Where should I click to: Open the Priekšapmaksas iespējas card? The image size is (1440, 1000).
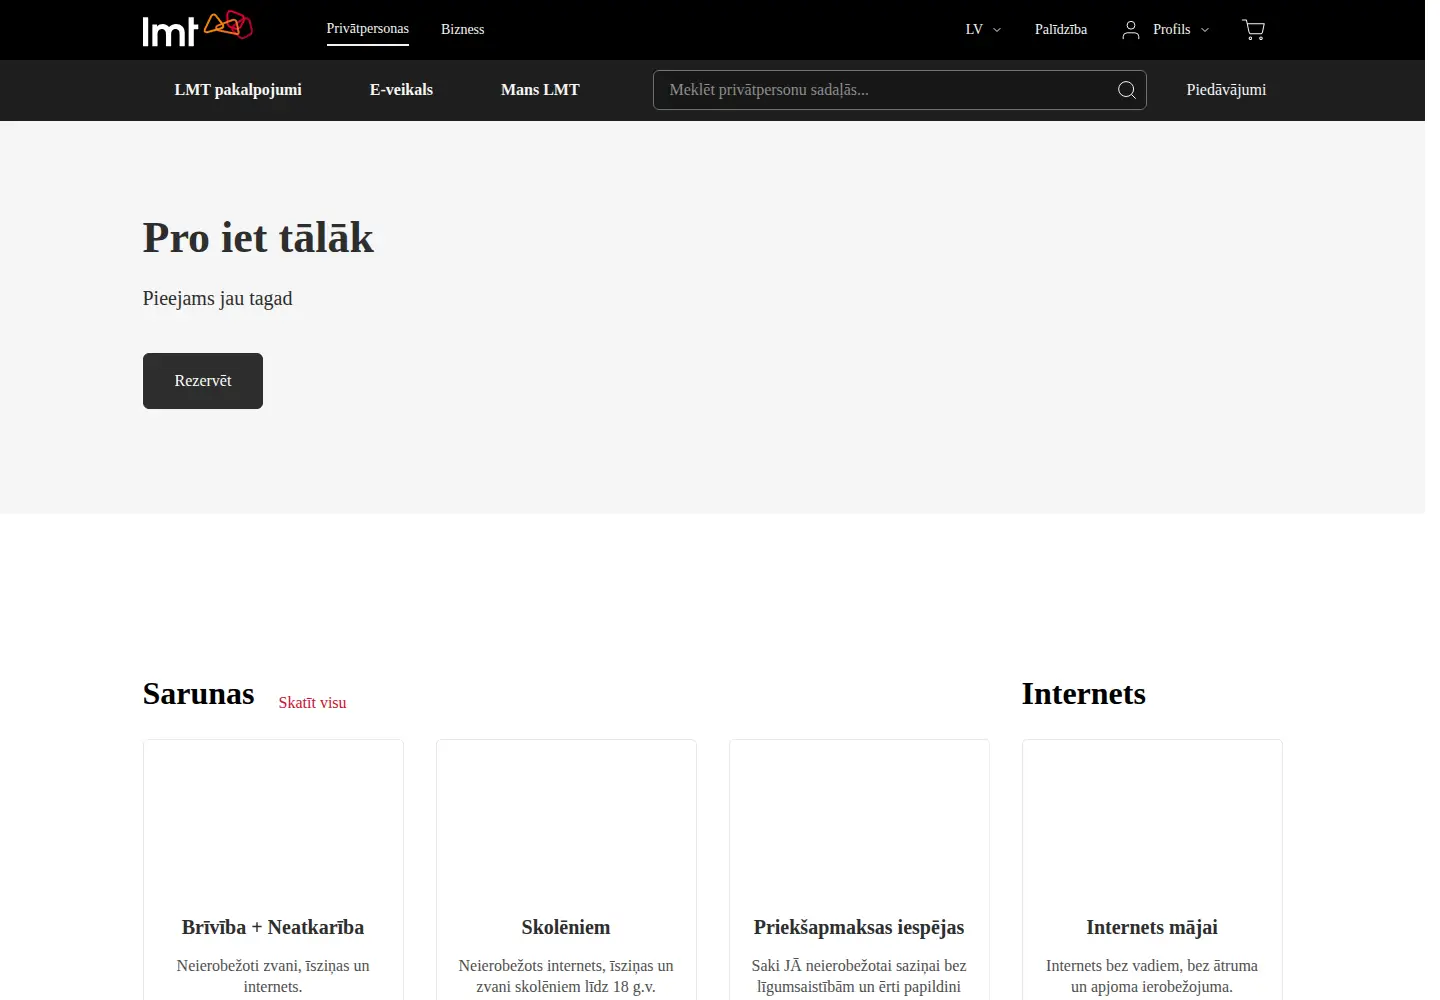pos(859,870)
